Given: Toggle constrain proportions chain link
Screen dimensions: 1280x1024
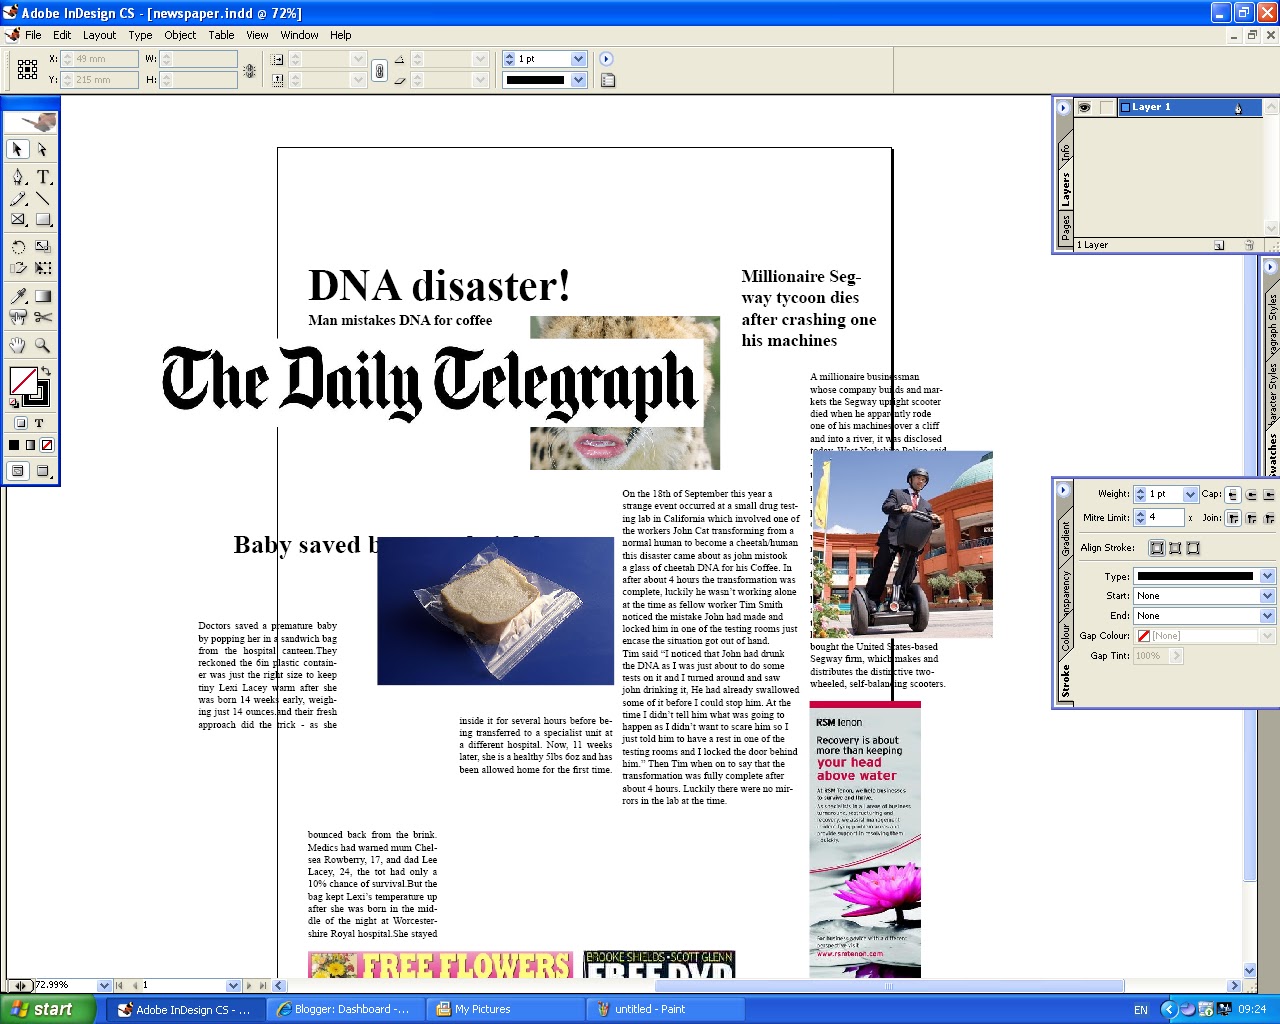Looking at the screenshot, I should click(x=379, y=70).
